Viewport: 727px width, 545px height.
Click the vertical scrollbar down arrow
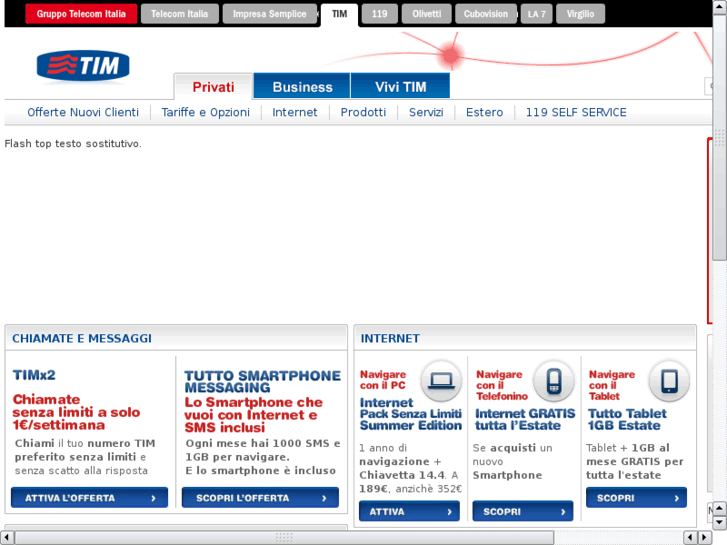(720, 522)
